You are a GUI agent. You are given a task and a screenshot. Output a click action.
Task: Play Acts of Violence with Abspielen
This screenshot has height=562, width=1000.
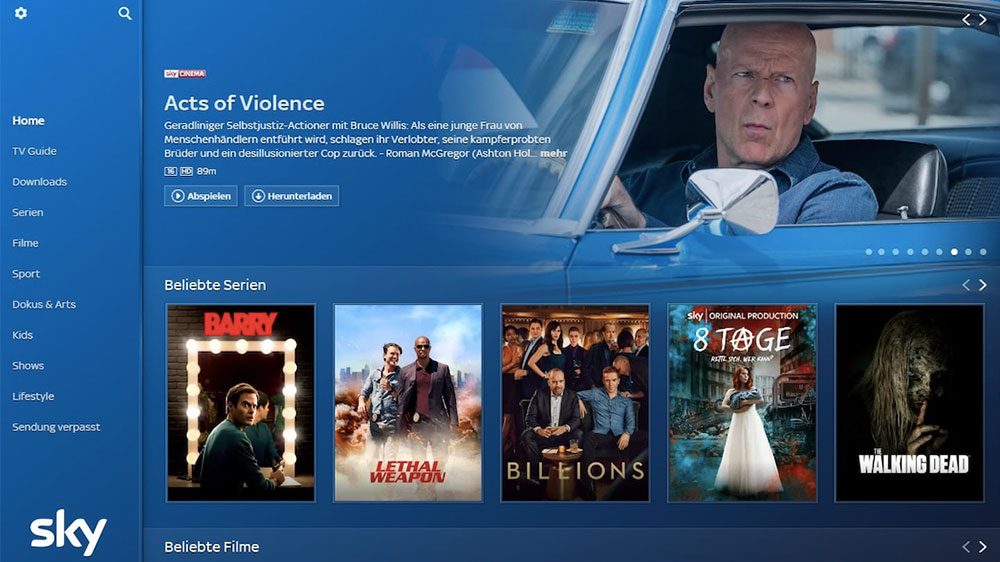coord(201,196)
